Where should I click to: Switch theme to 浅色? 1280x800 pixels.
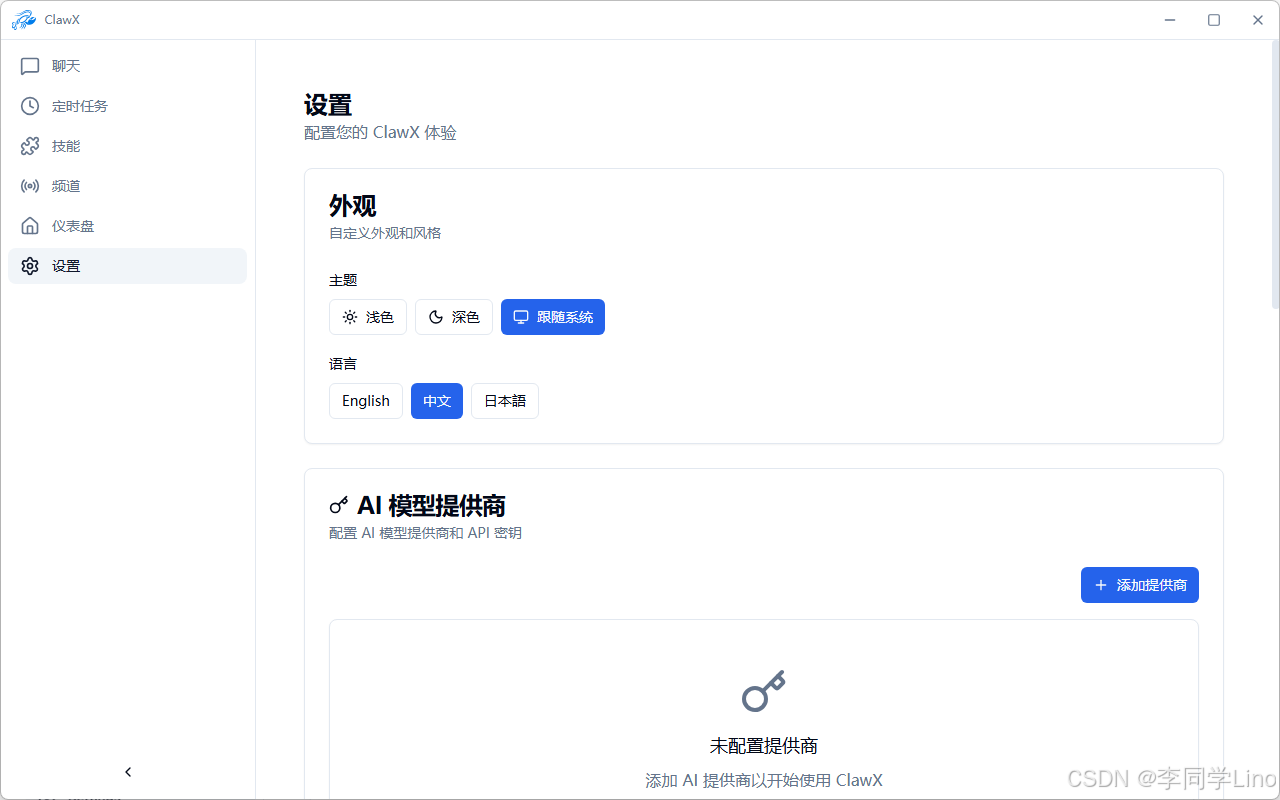click(x=368, y=316)
